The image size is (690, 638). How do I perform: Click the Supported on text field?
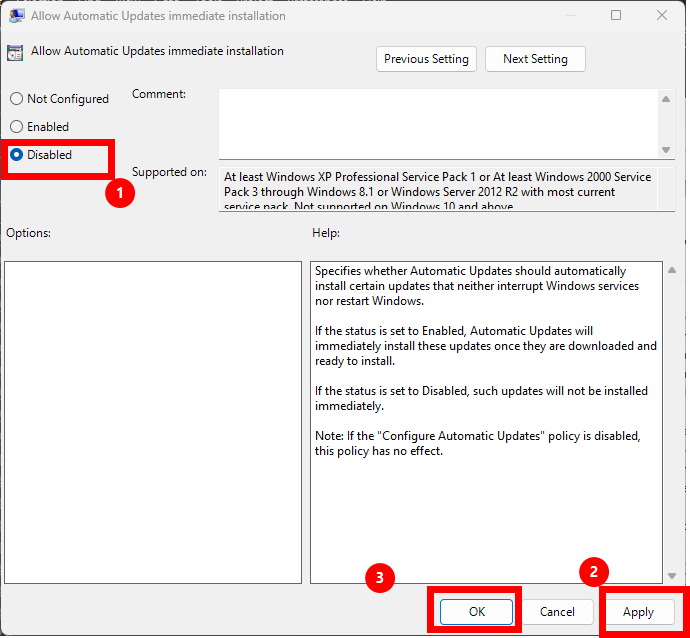point(438,188)
